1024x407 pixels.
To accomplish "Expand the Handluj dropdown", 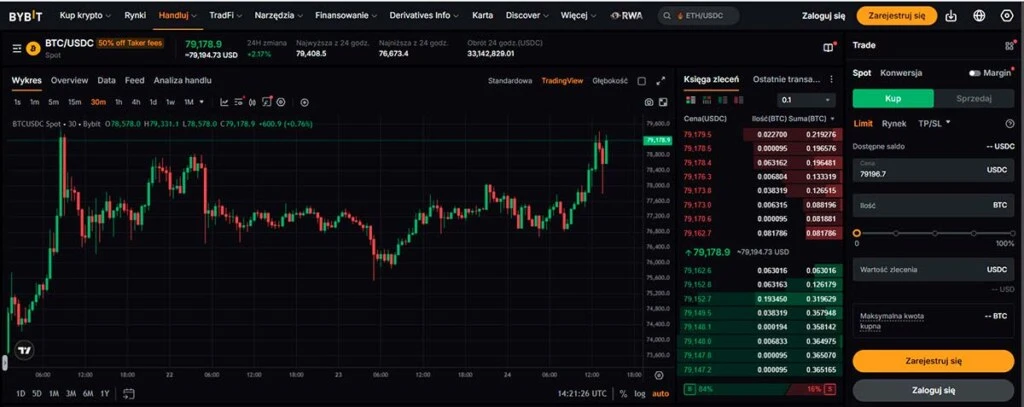I will pos(178,15).
